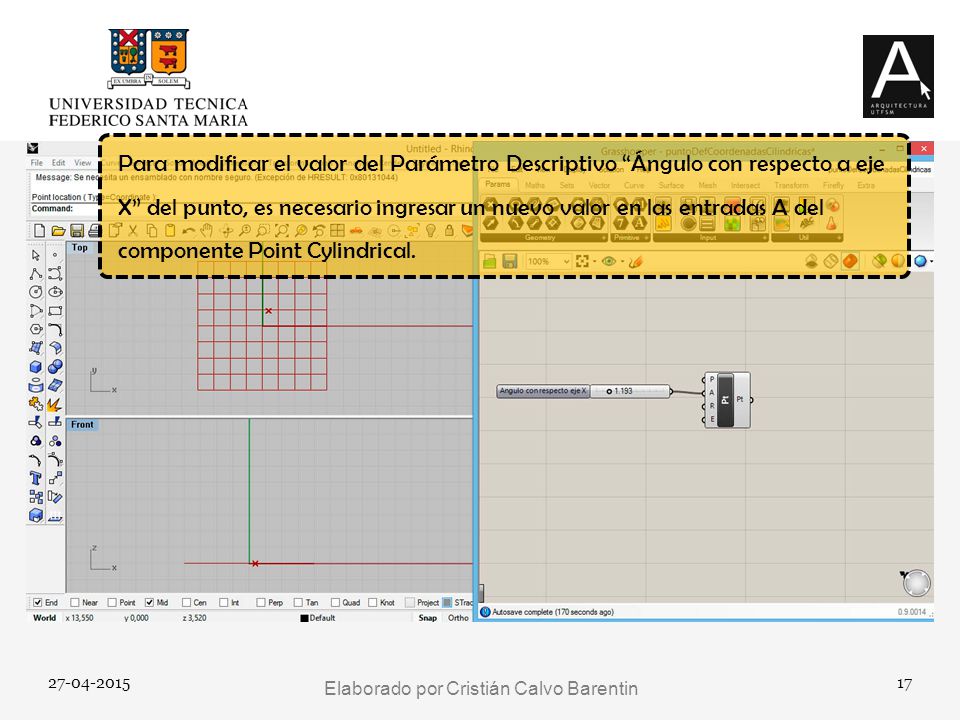
Task: Expand the Geometry panel plus button
Action: pos(604,238)
